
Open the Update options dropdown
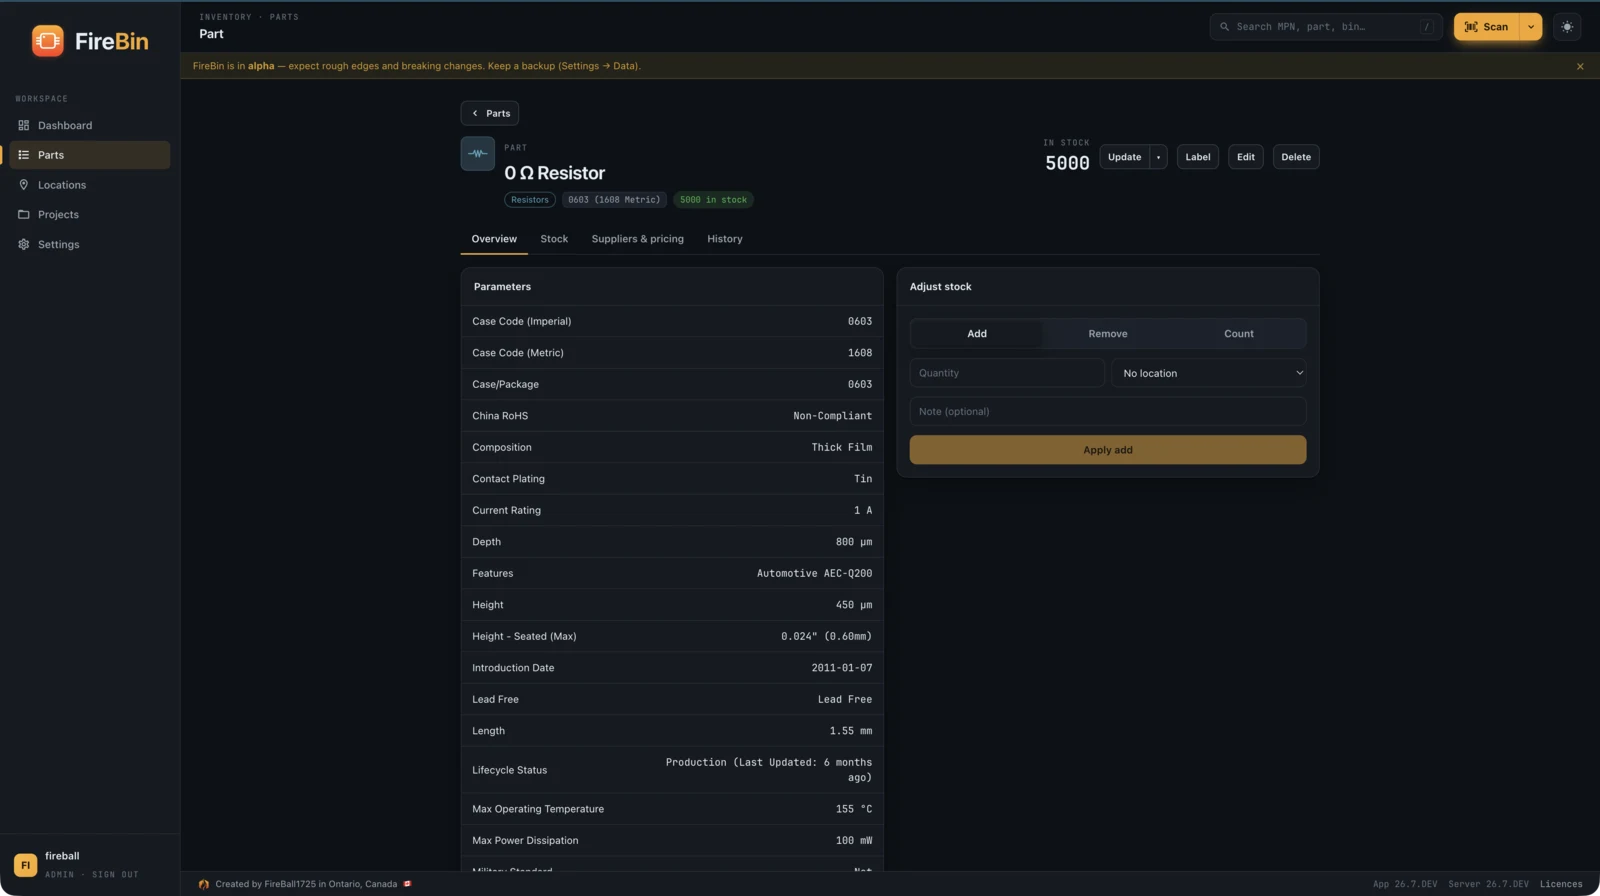(x=1158, y=157)
